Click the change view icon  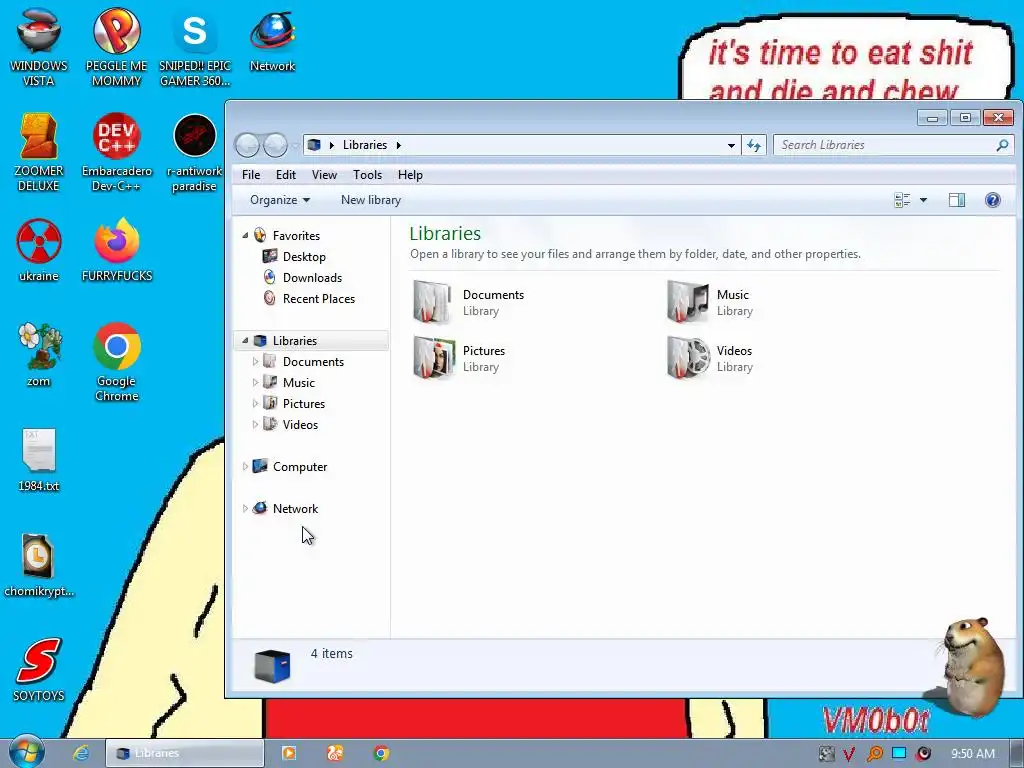click(902, 200)
